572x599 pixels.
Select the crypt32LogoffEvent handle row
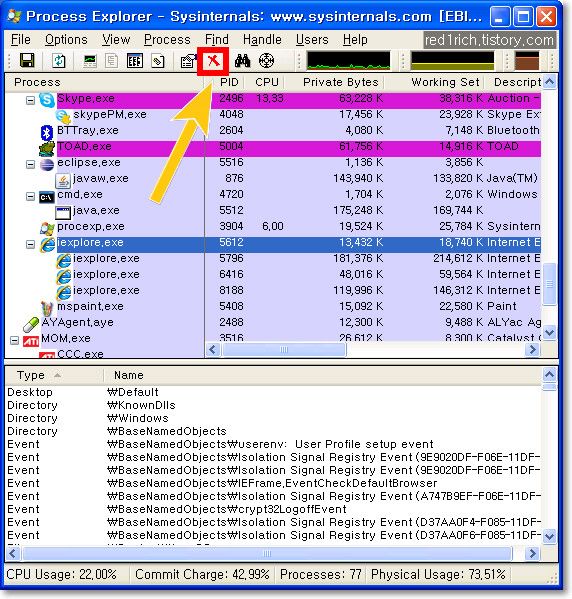274,509
